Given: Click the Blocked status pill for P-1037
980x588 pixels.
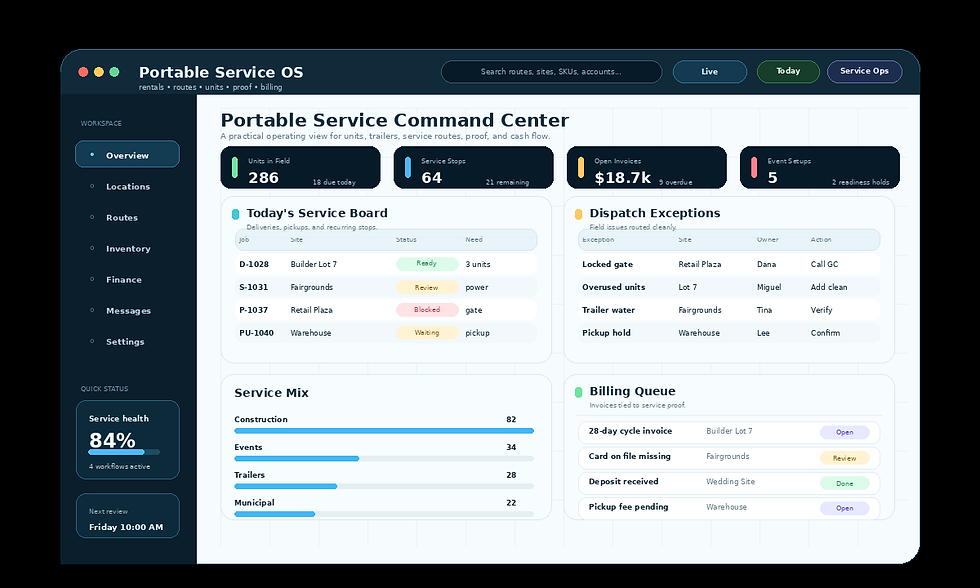Looking at the screenshot, I should click(x=427, y=310).
